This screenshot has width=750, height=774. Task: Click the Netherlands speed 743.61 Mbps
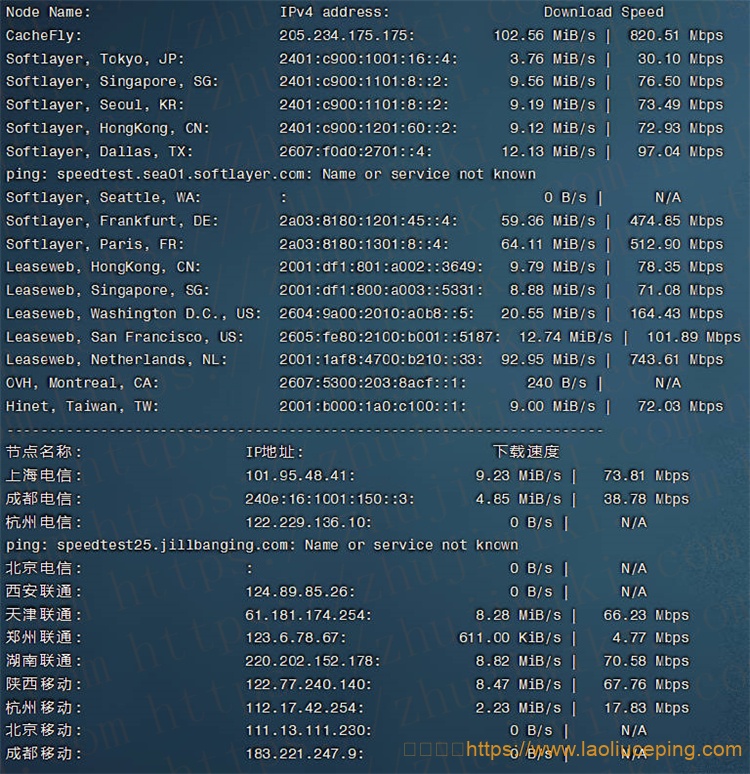pyautogui.click(x=676, y=360)
